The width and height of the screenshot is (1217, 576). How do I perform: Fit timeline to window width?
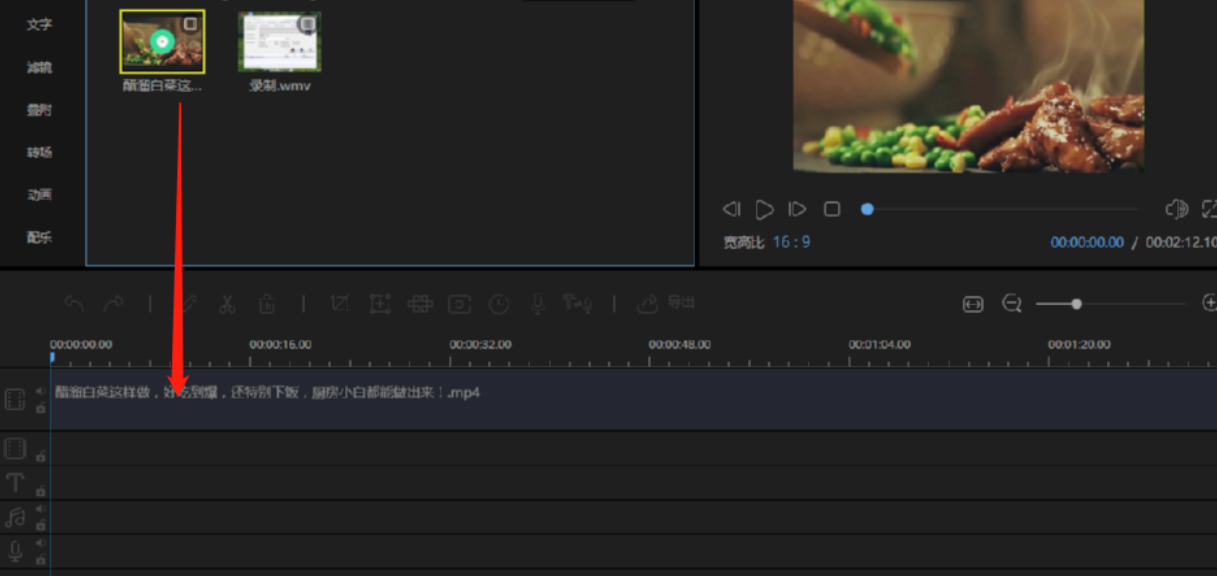point(973,304)
